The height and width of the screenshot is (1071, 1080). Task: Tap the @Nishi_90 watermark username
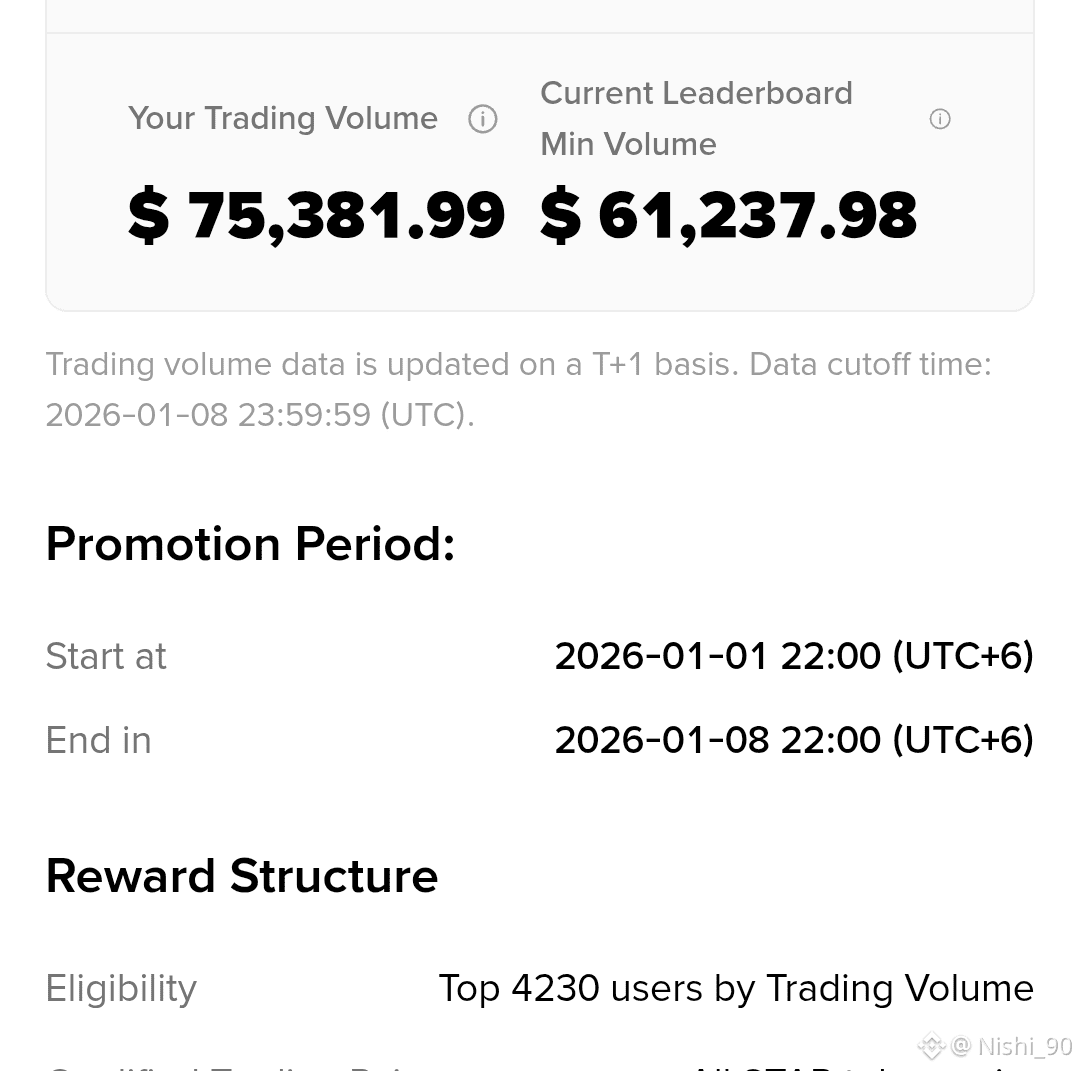click(1011, 1046)
